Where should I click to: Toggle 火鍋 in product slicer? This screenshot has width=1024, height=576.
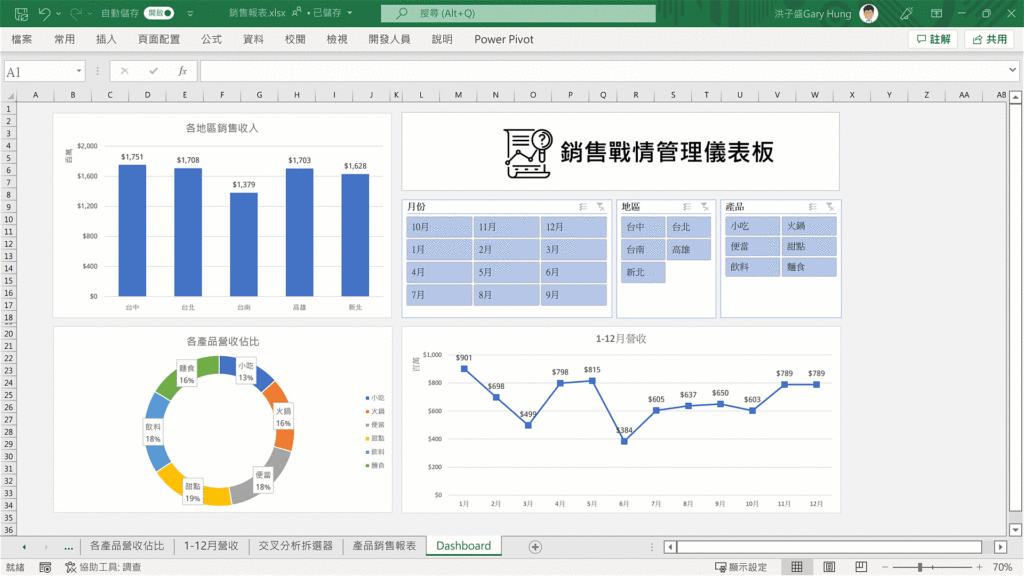808,226
